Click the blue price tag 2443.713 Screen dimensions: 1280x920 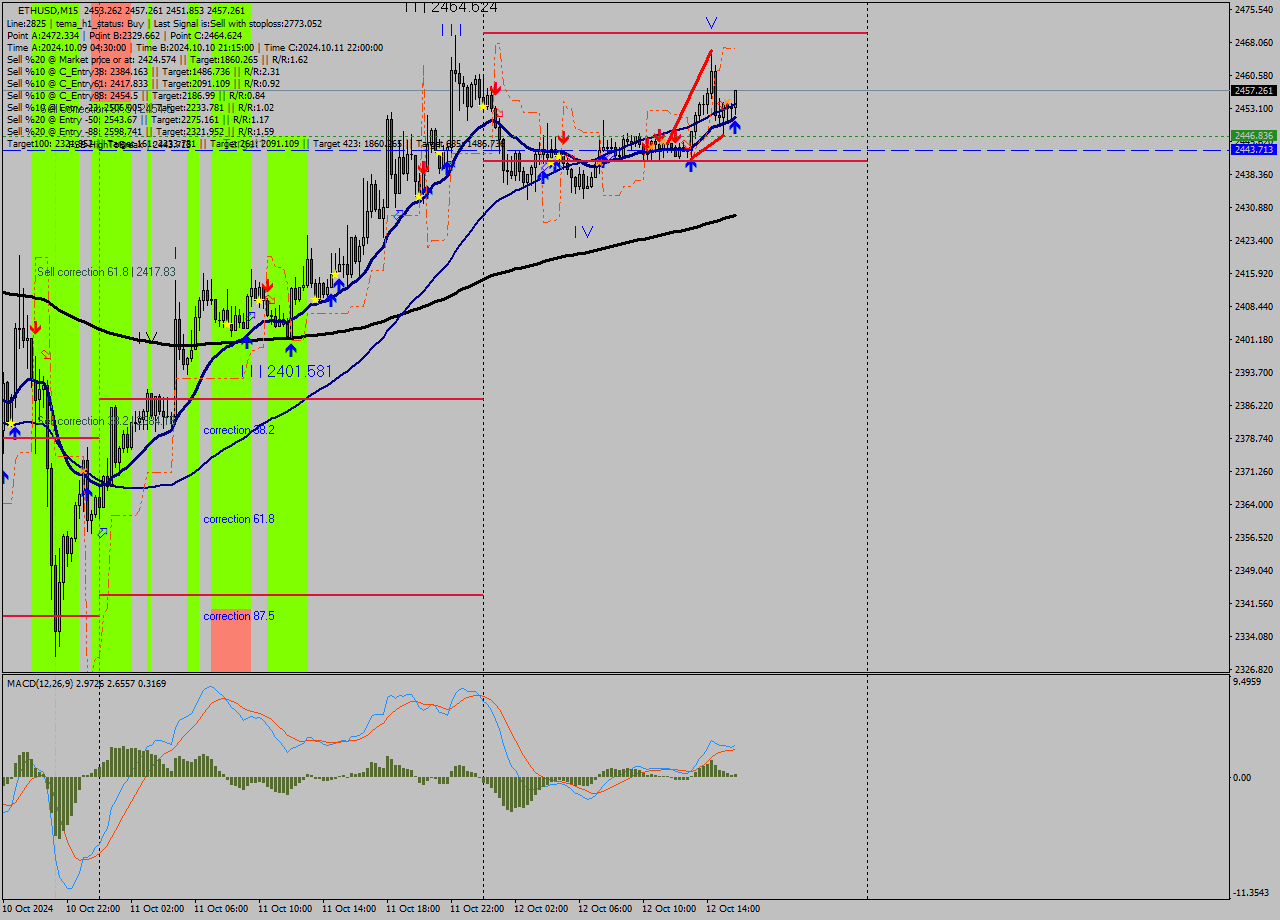[1253, 149]
